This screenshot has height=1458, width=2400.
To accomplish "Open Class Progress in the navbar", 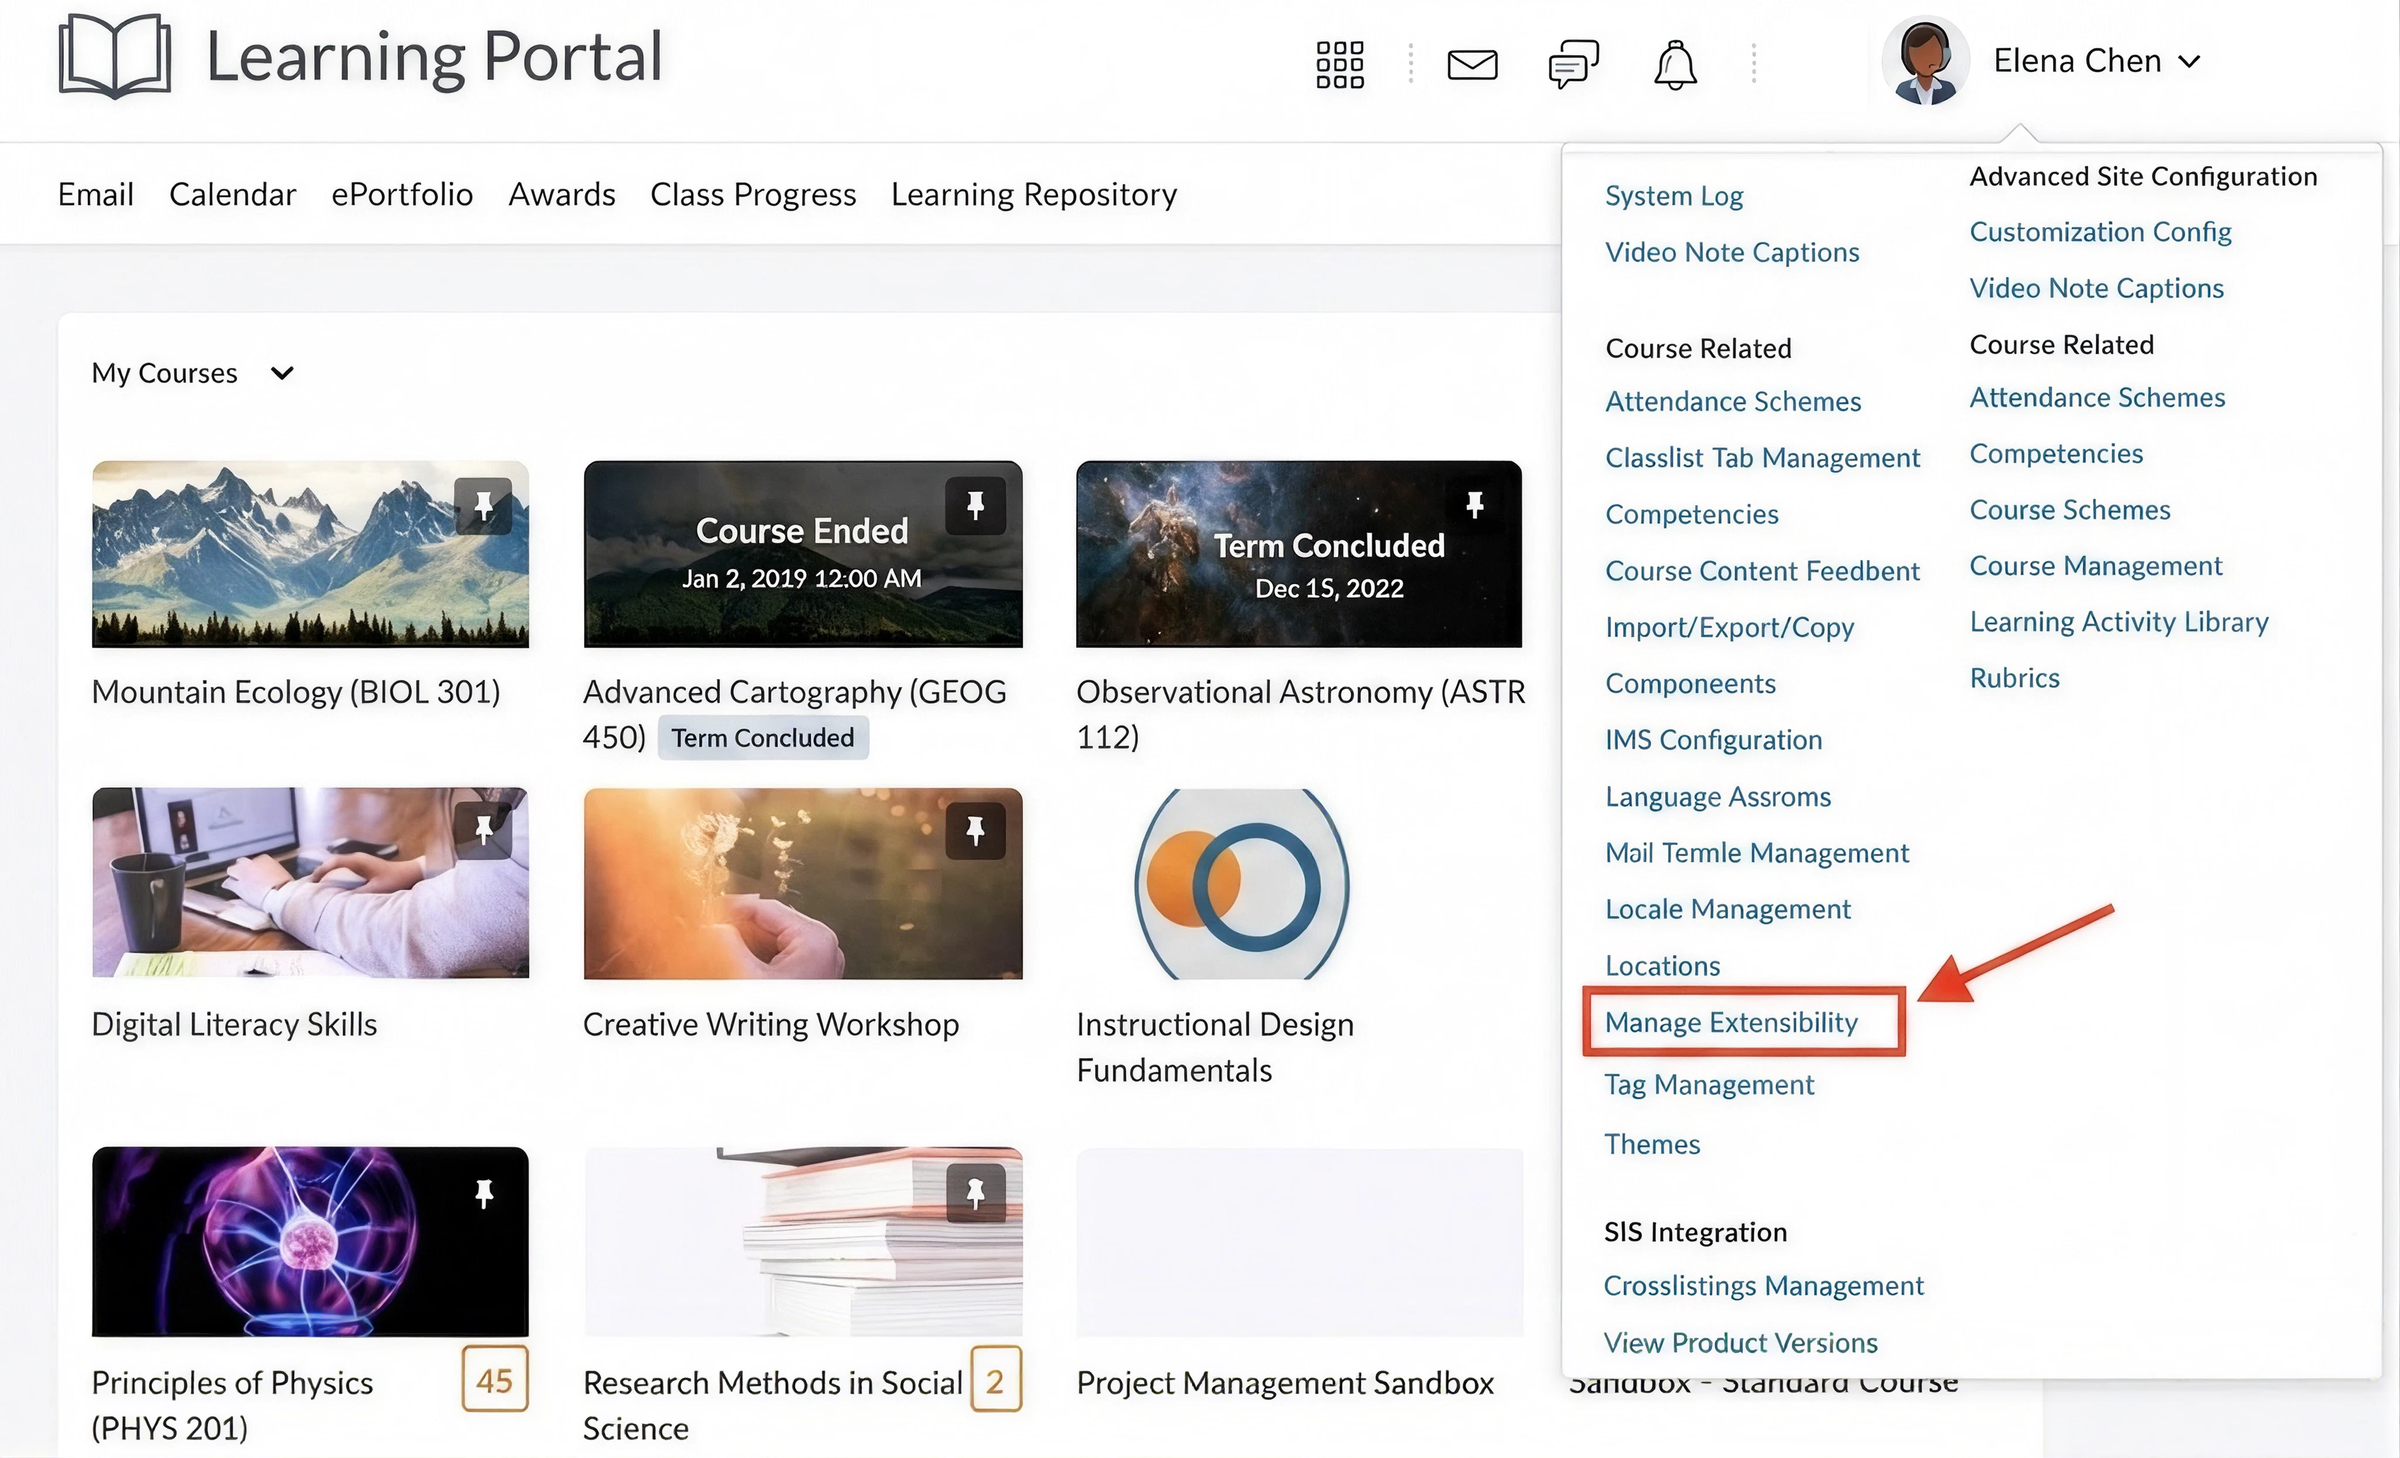I will [x=753, y=194].
